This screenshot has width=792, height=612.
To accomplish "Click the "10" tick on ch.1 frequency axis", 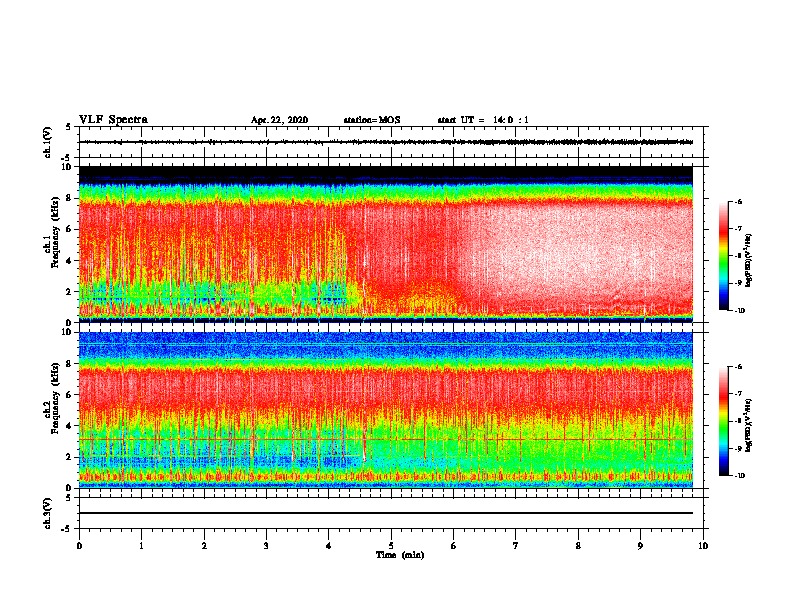I will coord(67,167).
